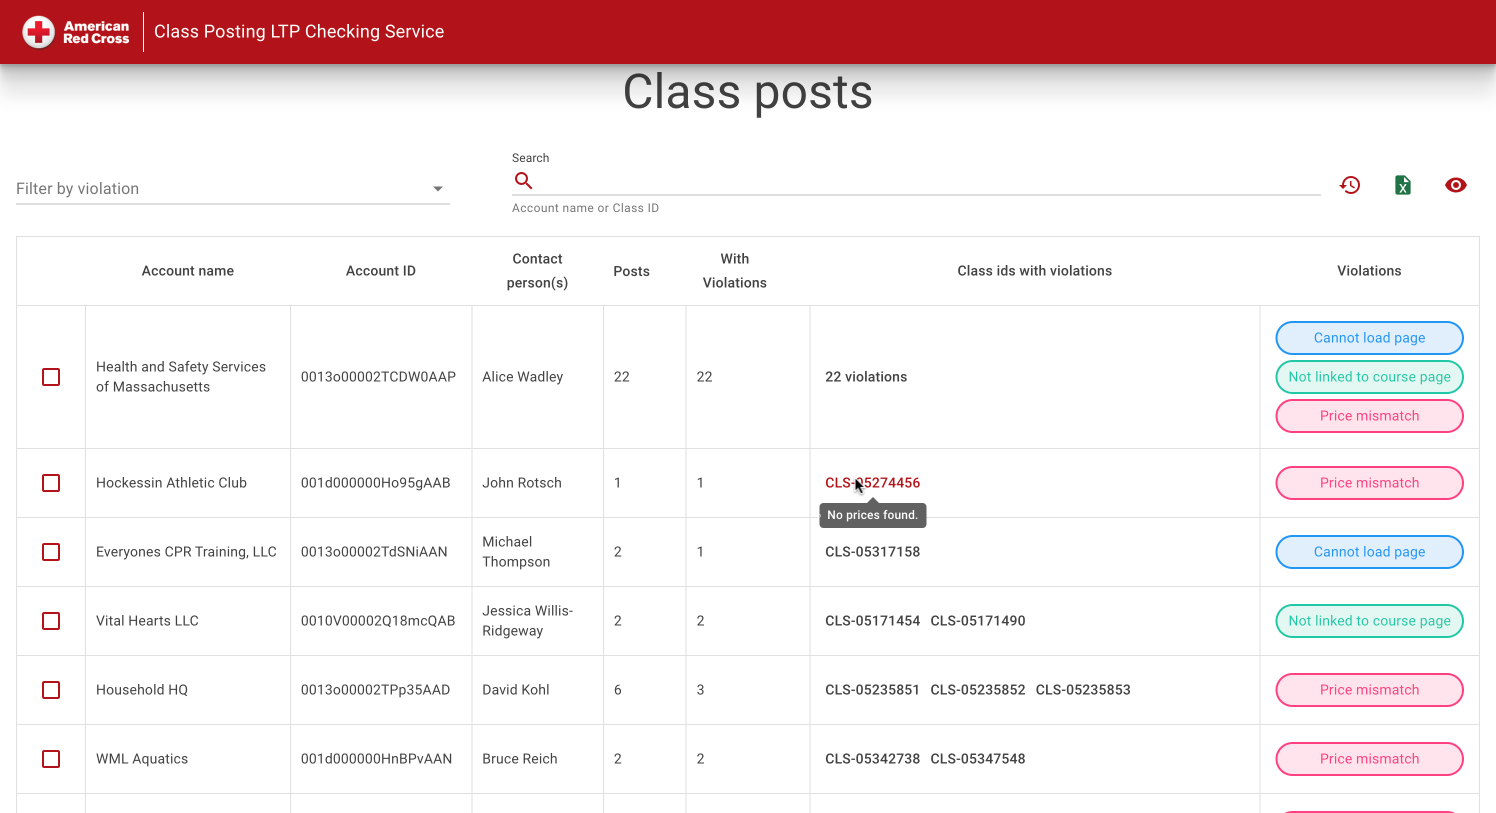Click account ID 001d000000HnBPvAAN
This screenshot has height=813, width=1496.
[x=376, y=759]
